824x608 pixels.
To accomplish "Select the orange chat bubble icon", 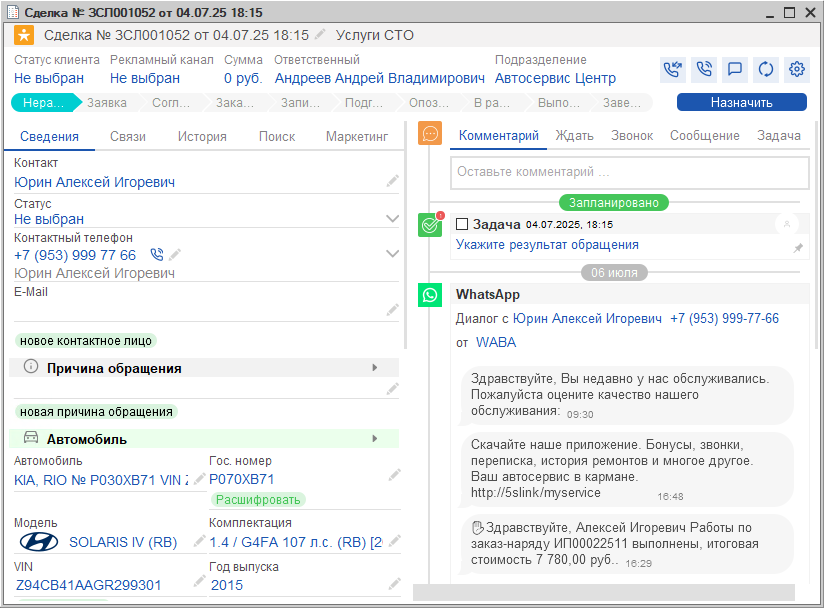I will click(429, 133).
